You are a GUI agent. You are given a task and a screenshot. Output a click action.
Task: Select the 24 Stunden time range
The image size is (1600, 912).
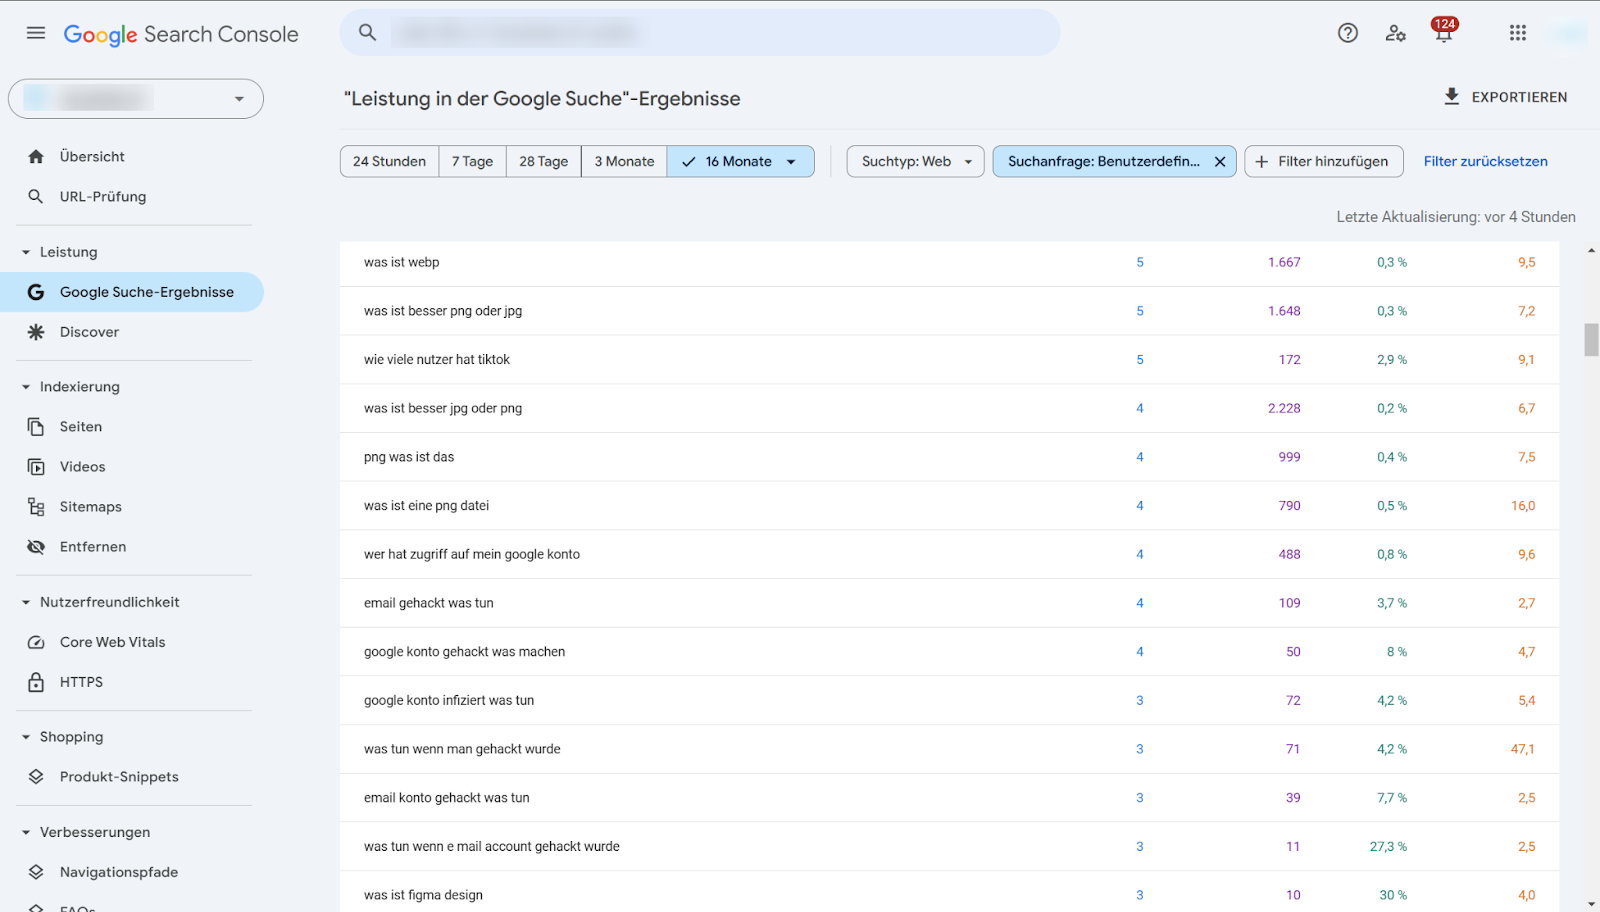click(x=389, y=161)
